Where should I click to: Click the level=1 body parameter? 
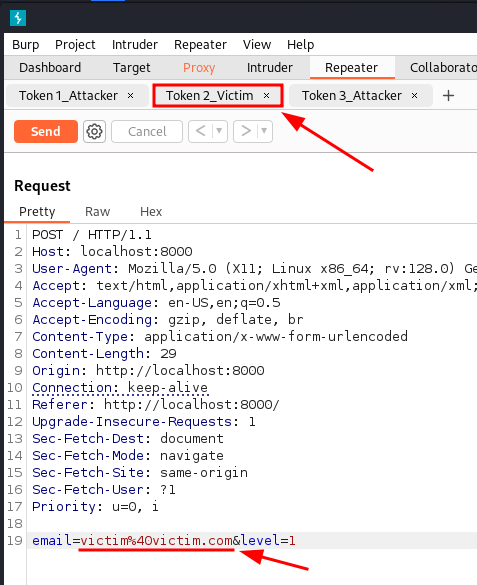(x=269, y=541)
